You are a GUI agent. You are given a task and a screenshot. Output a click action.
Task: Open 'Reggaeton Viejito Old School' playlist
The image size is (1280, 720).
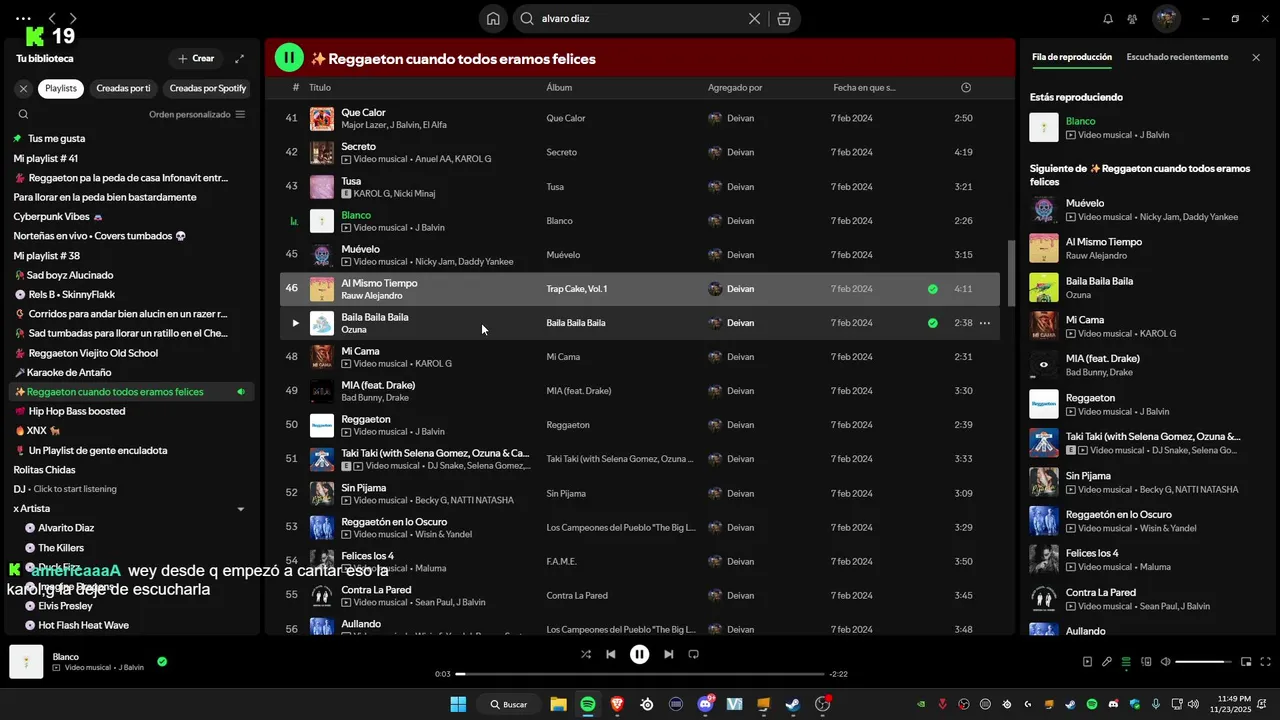click(132, 353)
